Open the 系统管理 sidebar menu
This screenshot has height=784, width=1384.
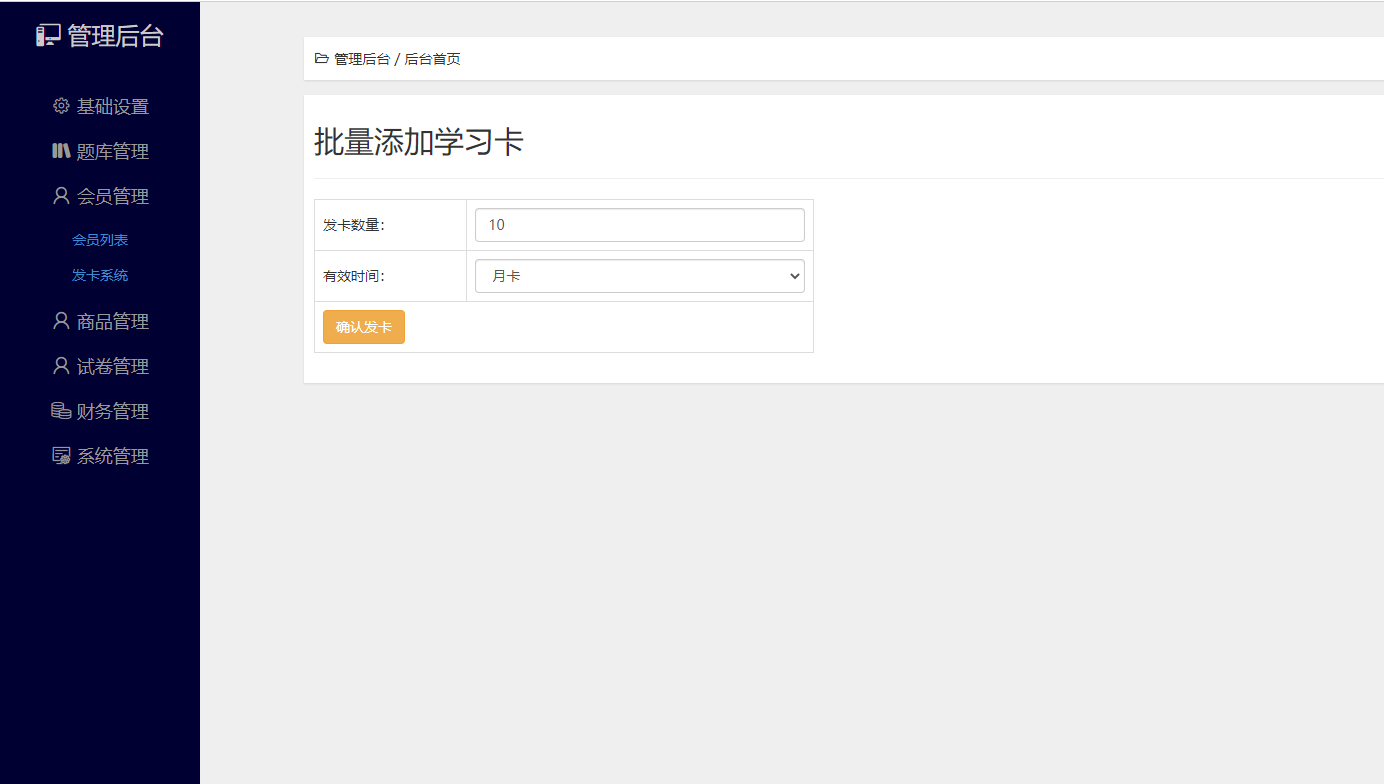tap(112, 456)
